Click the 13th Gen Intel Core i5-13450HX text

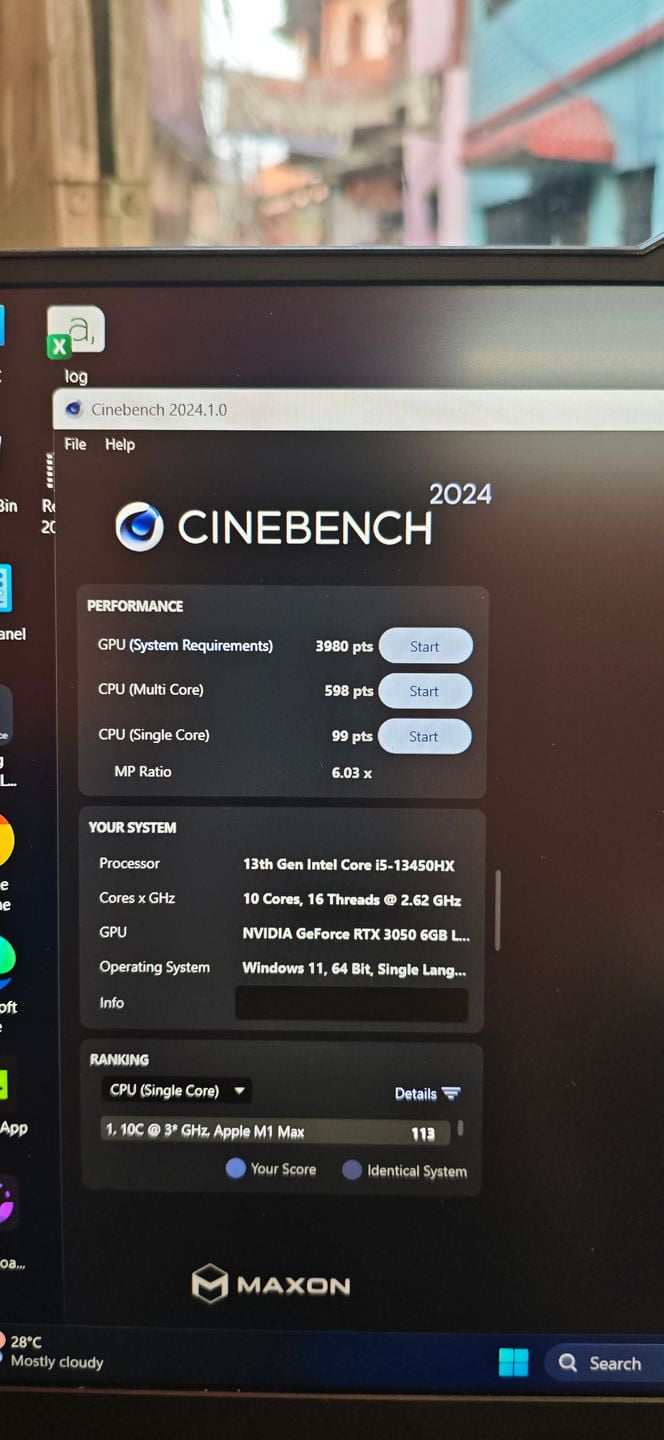point(349,865)
